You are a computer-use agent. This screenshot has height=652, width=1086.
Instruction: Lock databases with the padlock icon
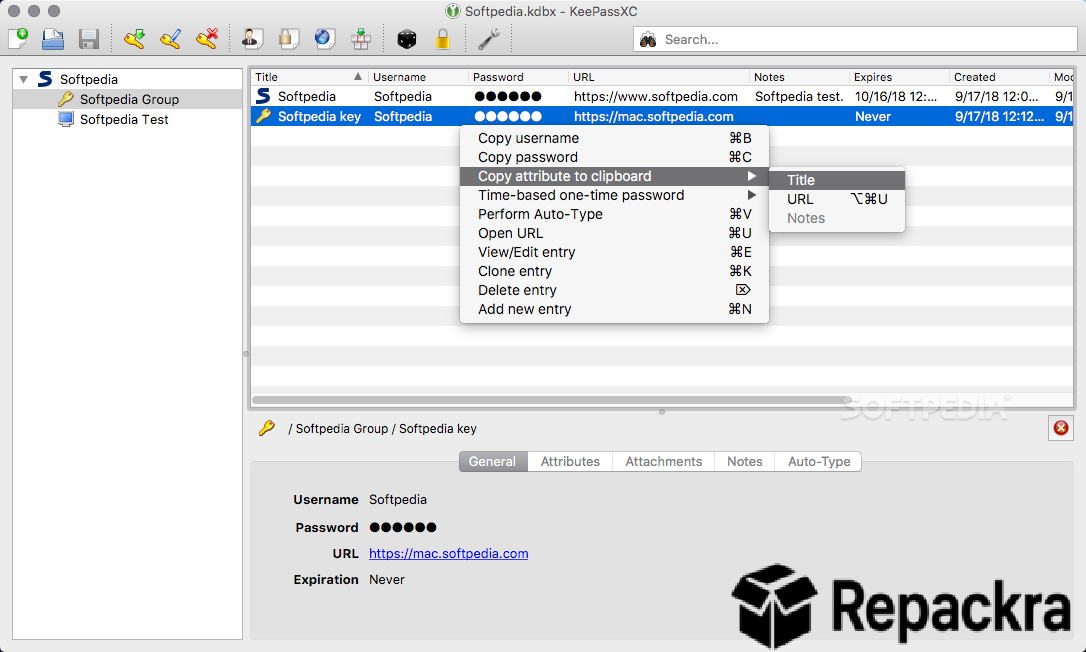(x=443, y=39)
